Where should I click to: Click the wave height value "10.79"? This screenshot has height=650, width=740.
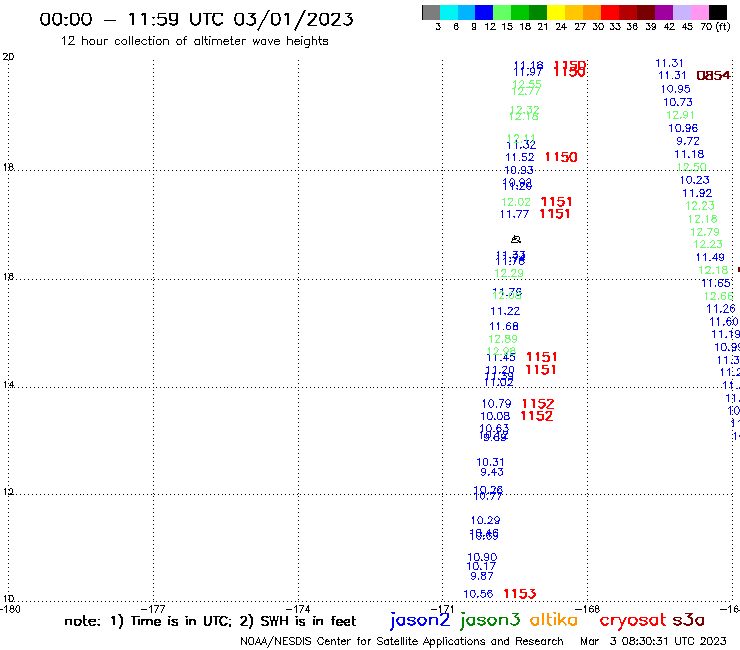496,404
